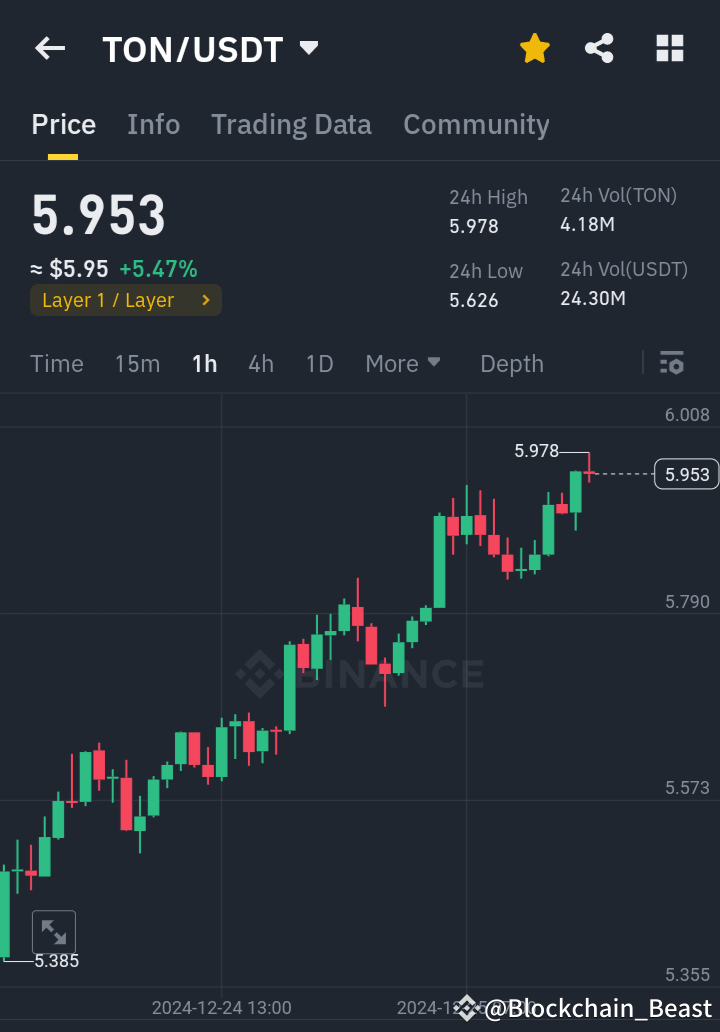
Task: Open the TON/USDT pair selector dropdown
Action: coord(211,48)
